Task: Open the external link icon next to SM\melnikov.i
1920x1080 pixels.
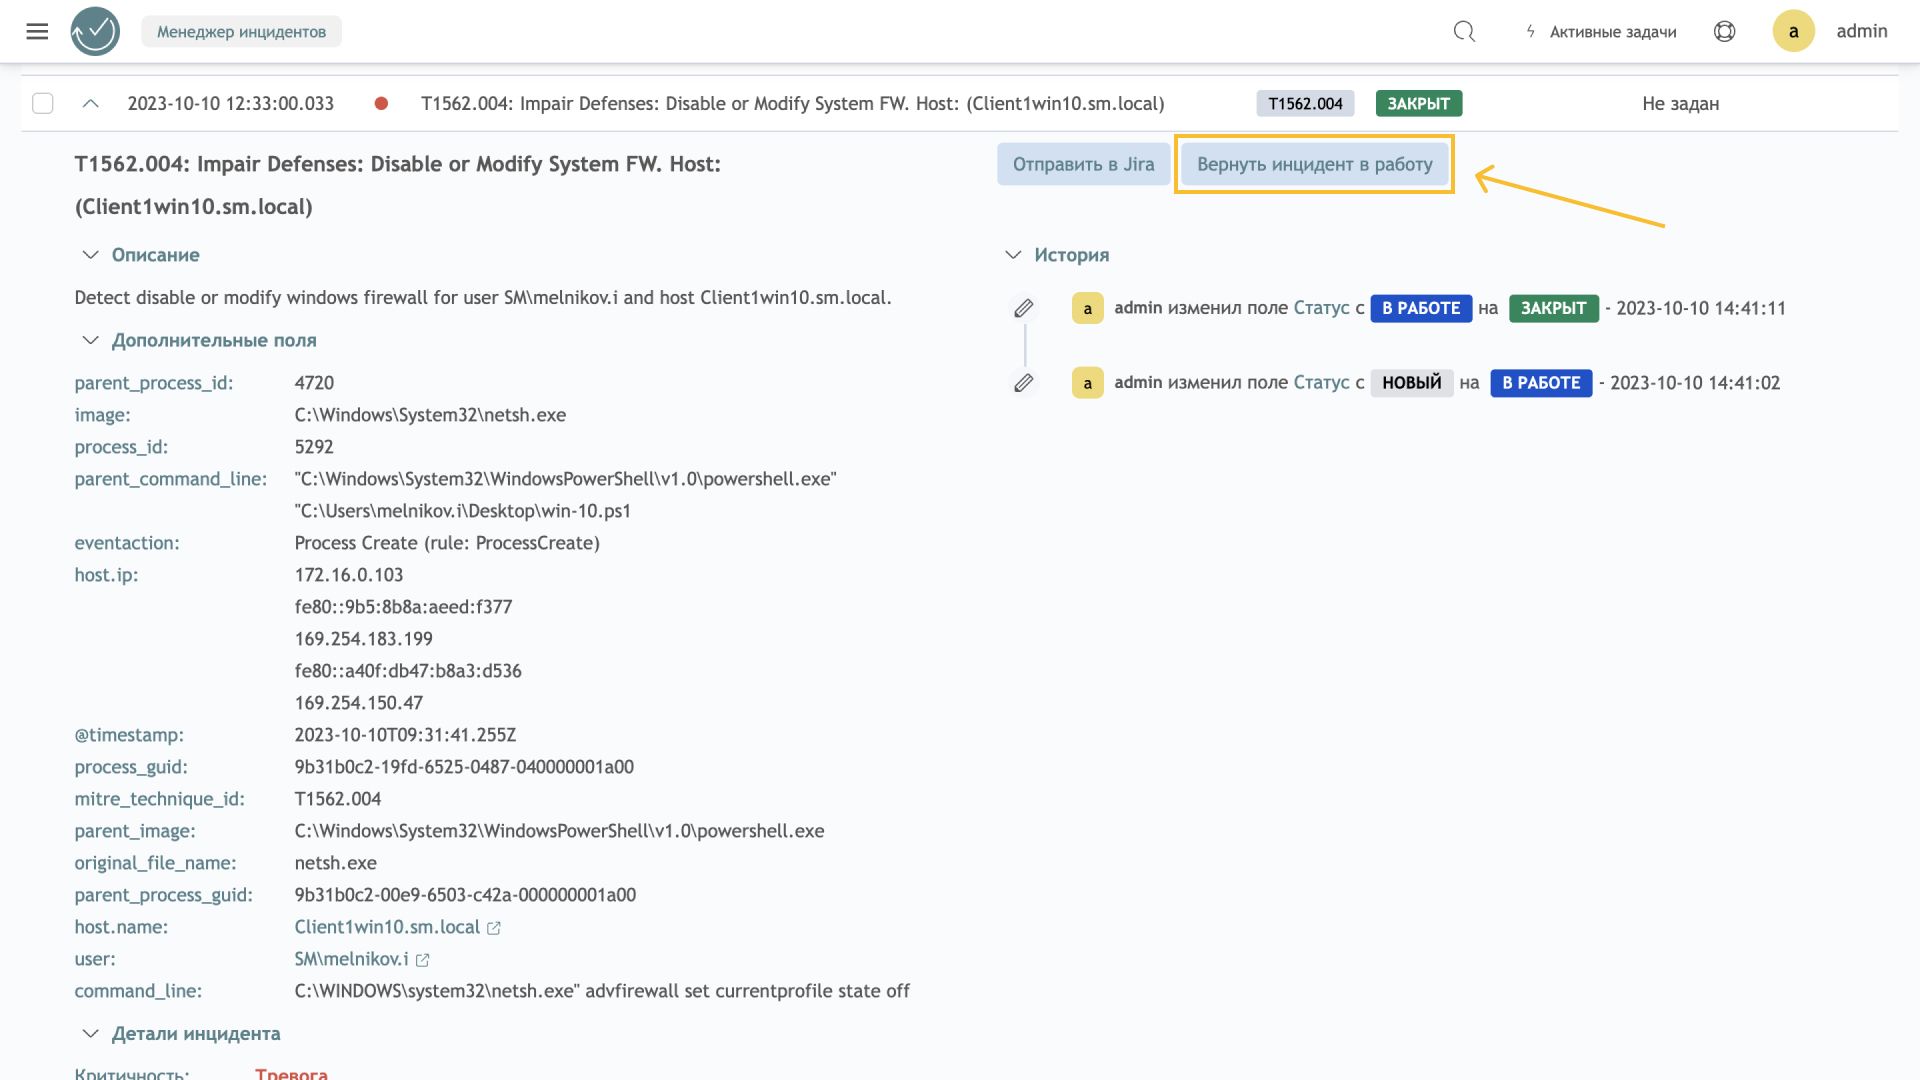Action: [x=422, y=960]
